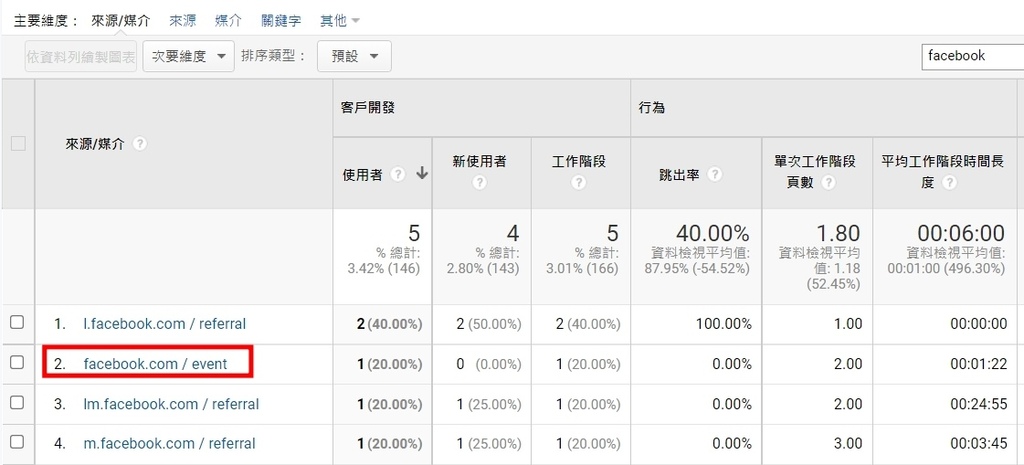Open the m.facebook.com / referral link
Screen dimensions: 1024x465
tap(169, 444)
